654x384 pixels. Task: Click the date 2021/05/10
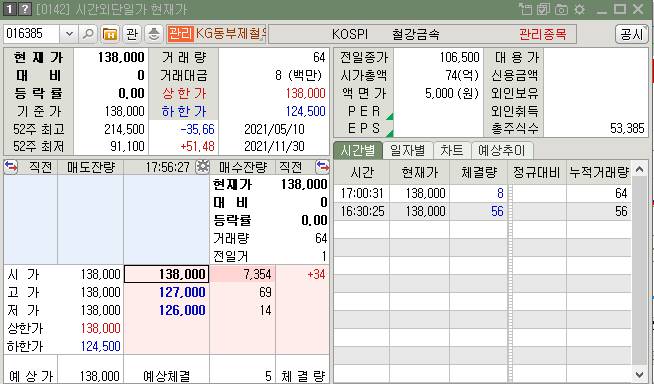pos(274,129)
